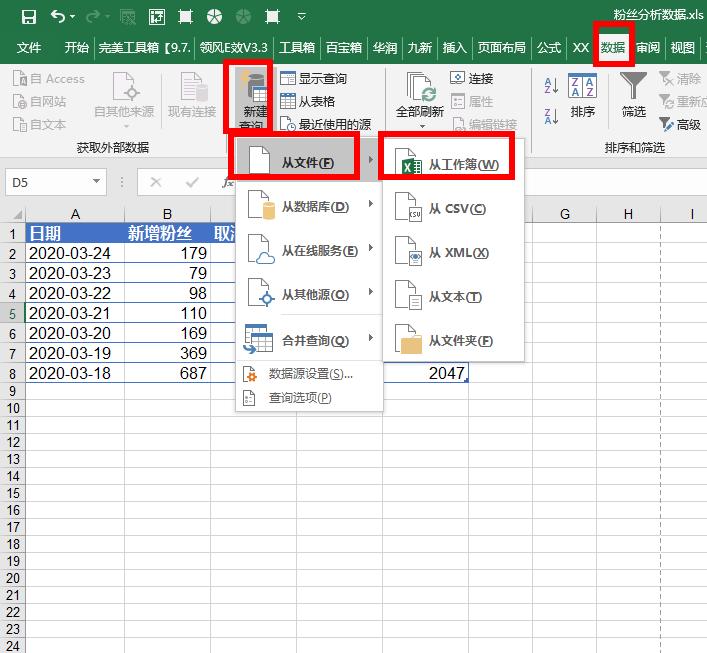Switch to the 公式 ribbon tab
The width and height of the screenshot is (707, 653).
549,47
